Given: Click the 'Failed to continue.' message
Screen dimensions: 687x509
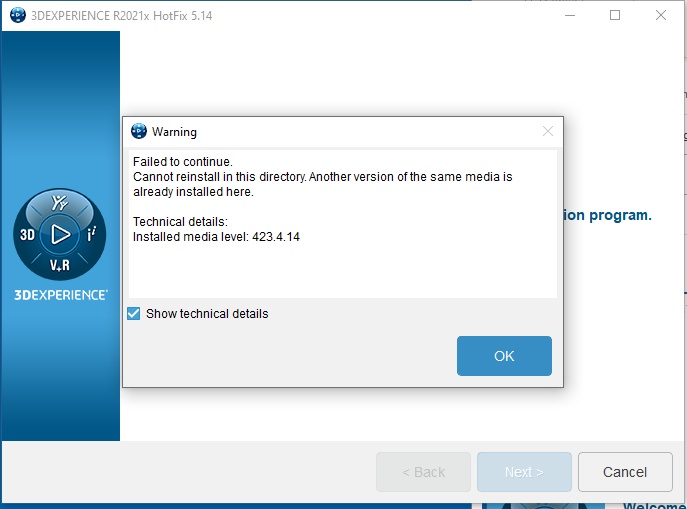Looking at the screenshot, I should pos(183,162).
